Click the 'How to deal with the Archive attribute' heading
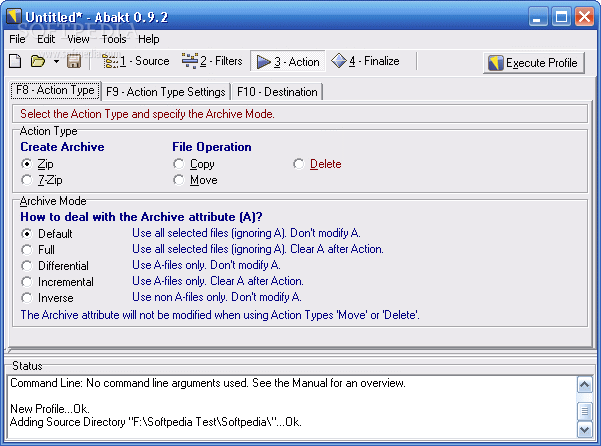The image size is (601, 446). point(141,217)
